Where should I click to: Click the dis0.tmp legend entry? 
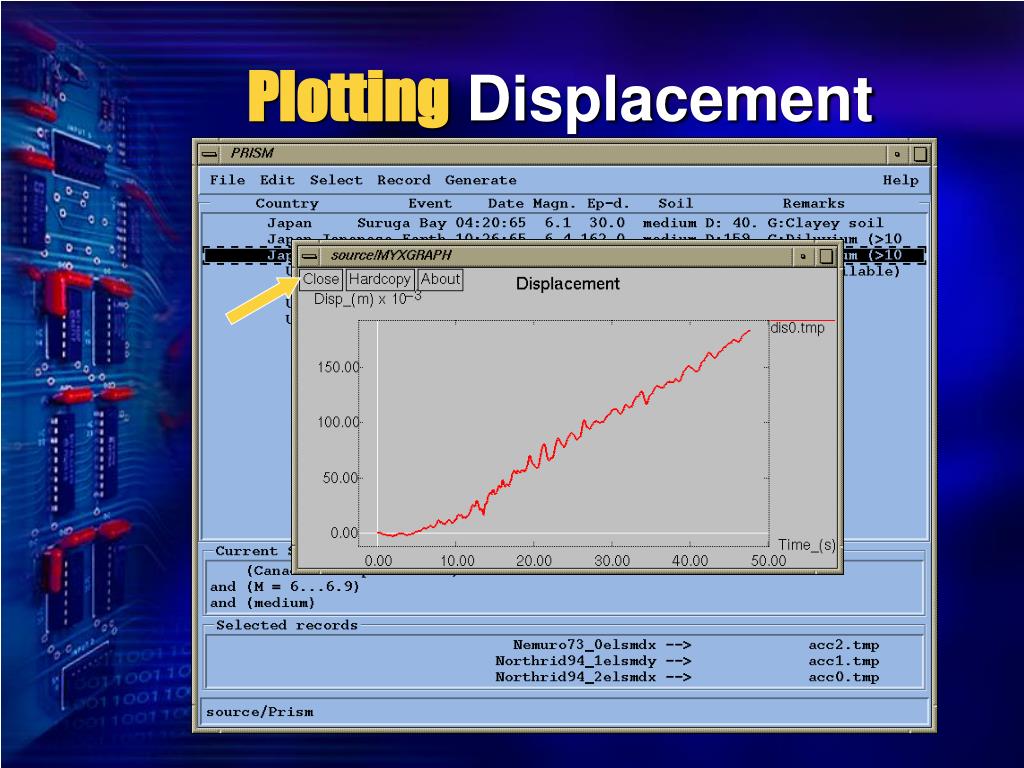click(x=797, y=328)
